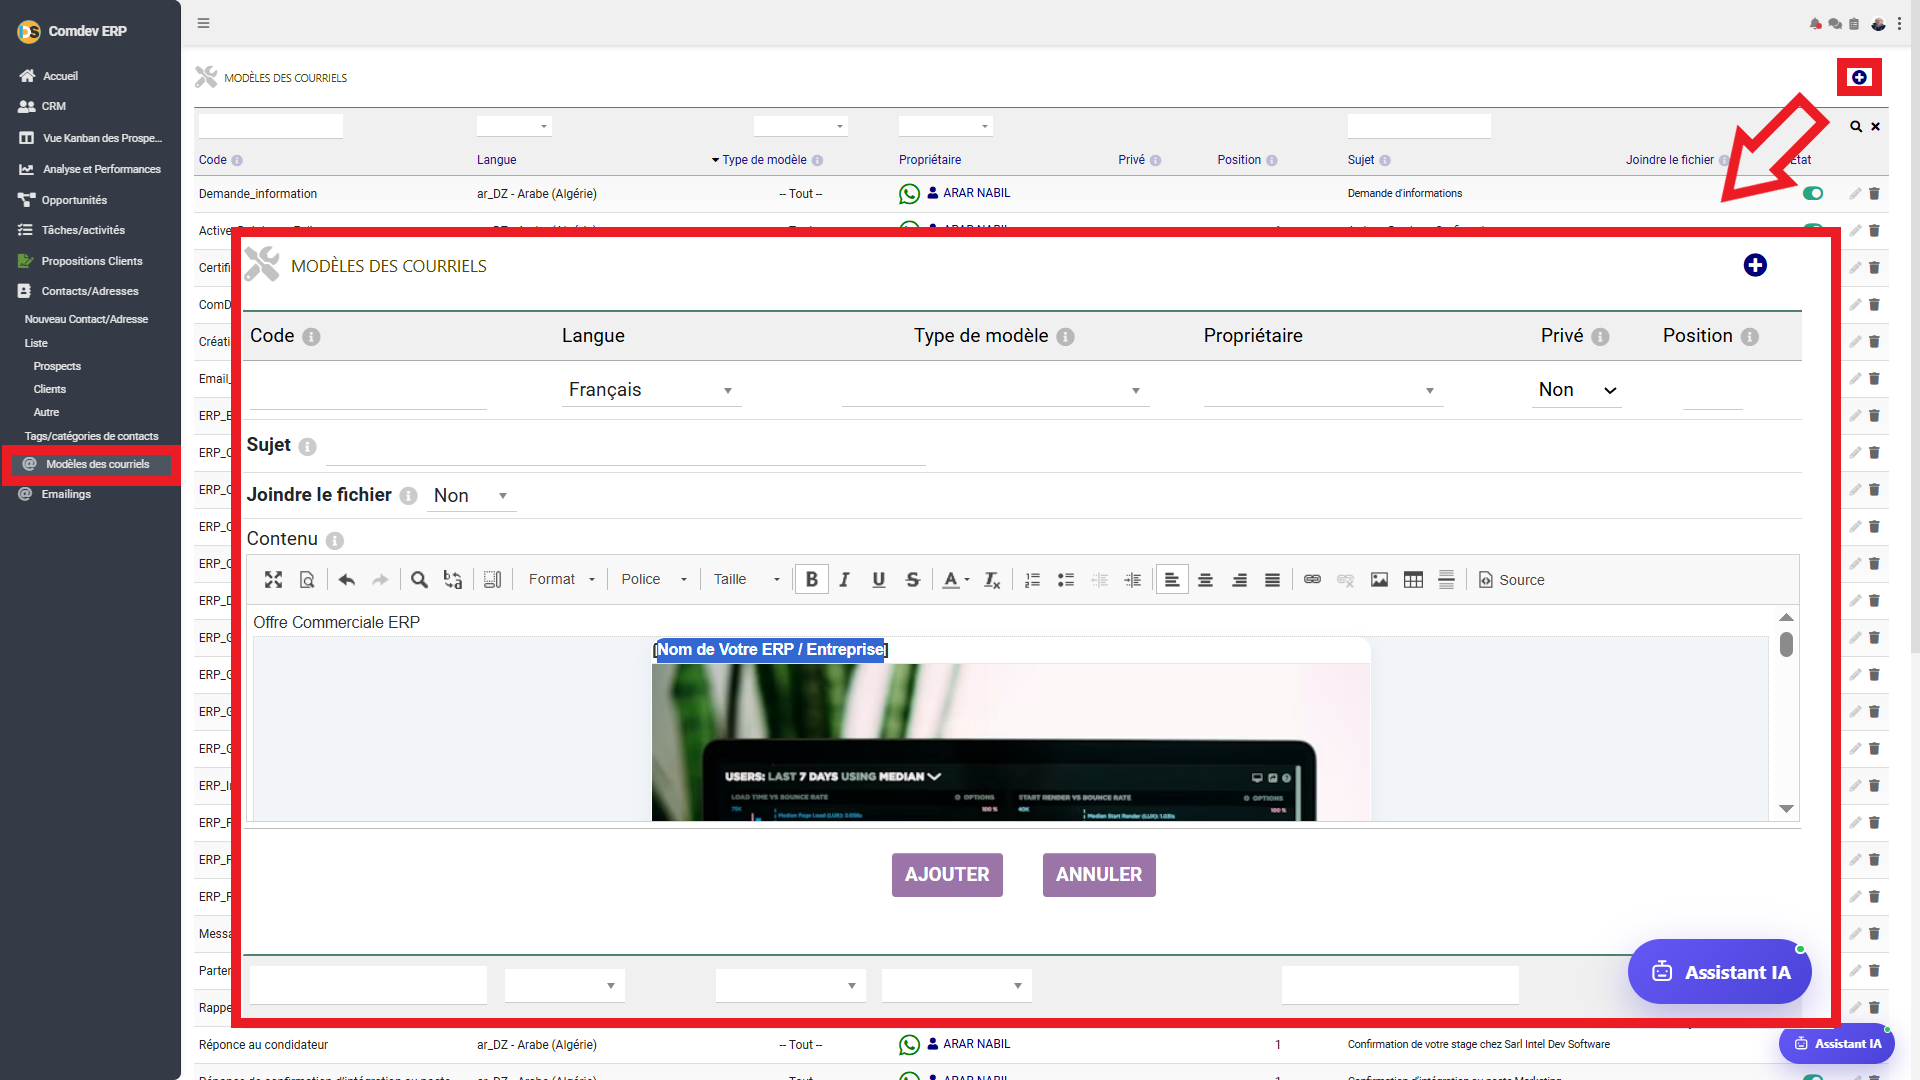
Task: Open the Taille size dropdown
Action: pos(746,580)
